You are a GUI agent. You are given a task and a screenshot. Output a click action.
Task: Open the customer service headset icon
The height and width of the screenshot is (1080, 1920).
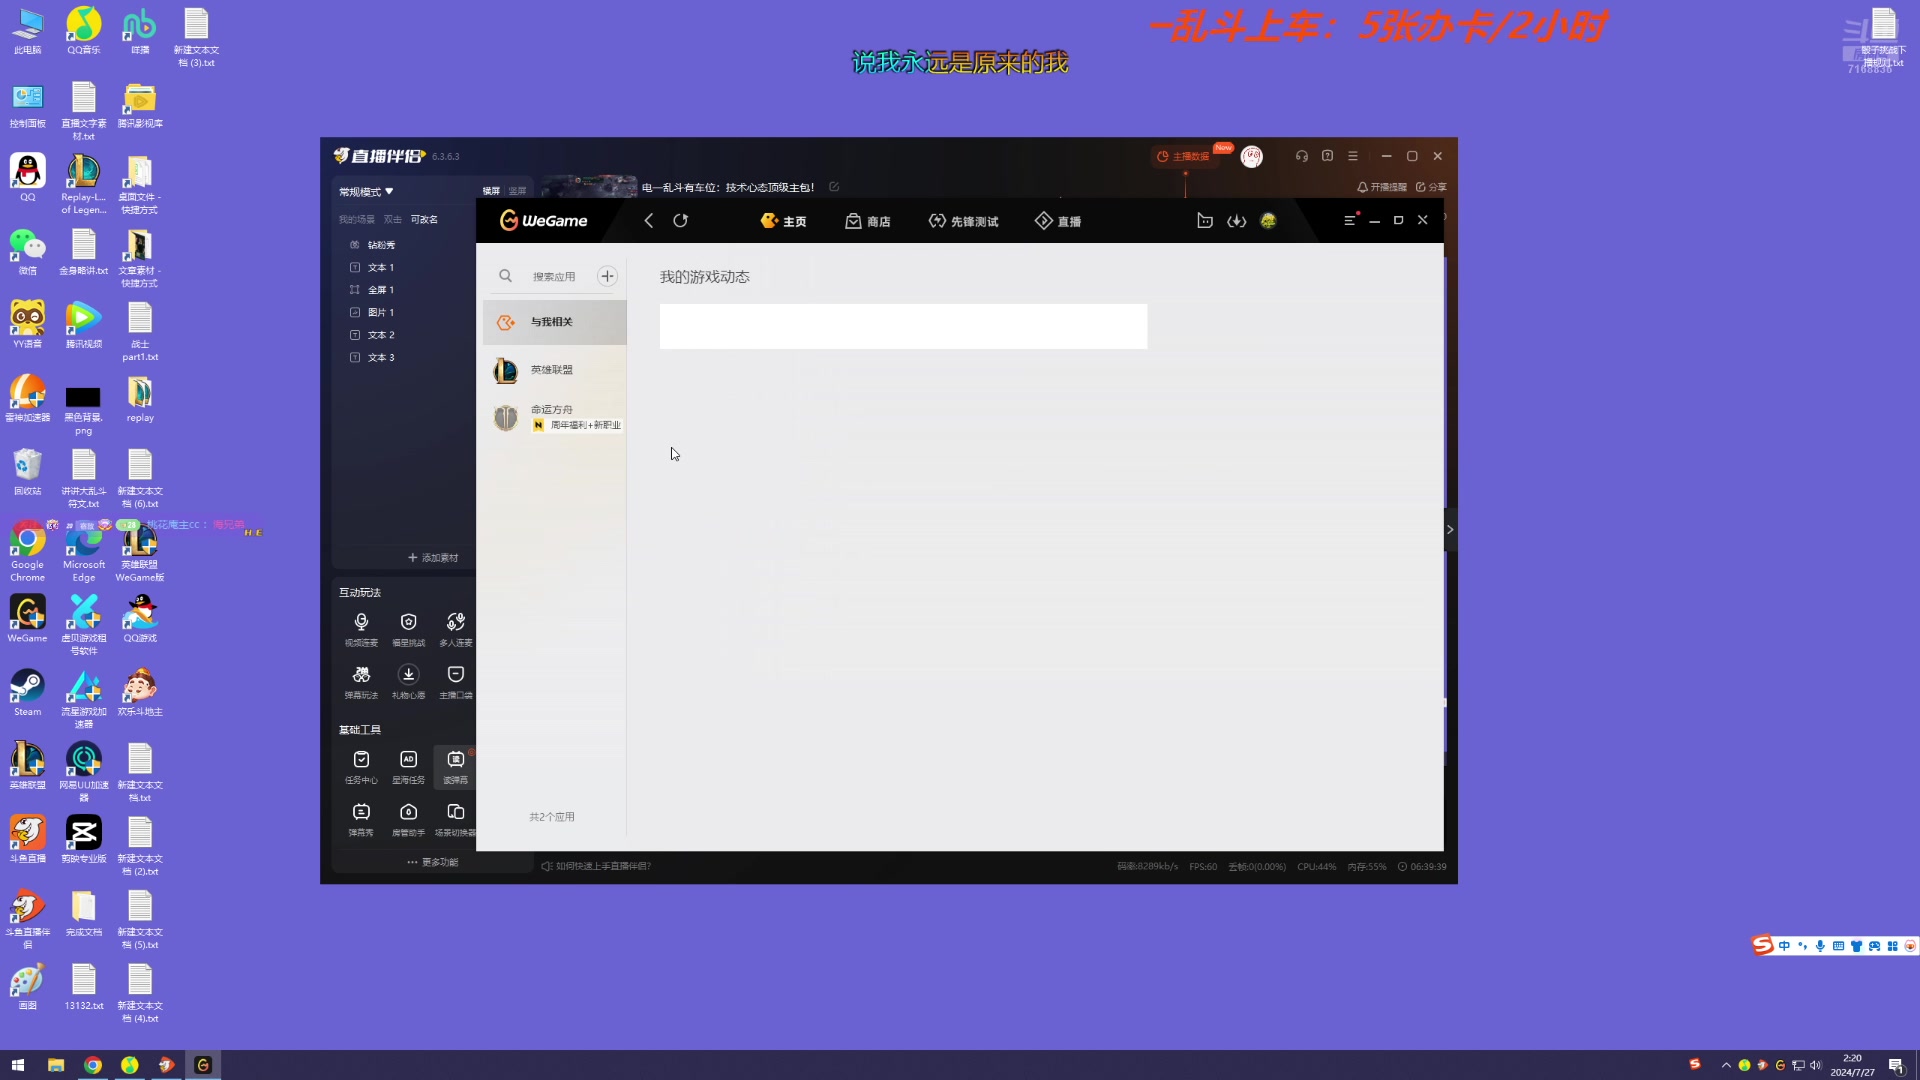pos(1301,156)
